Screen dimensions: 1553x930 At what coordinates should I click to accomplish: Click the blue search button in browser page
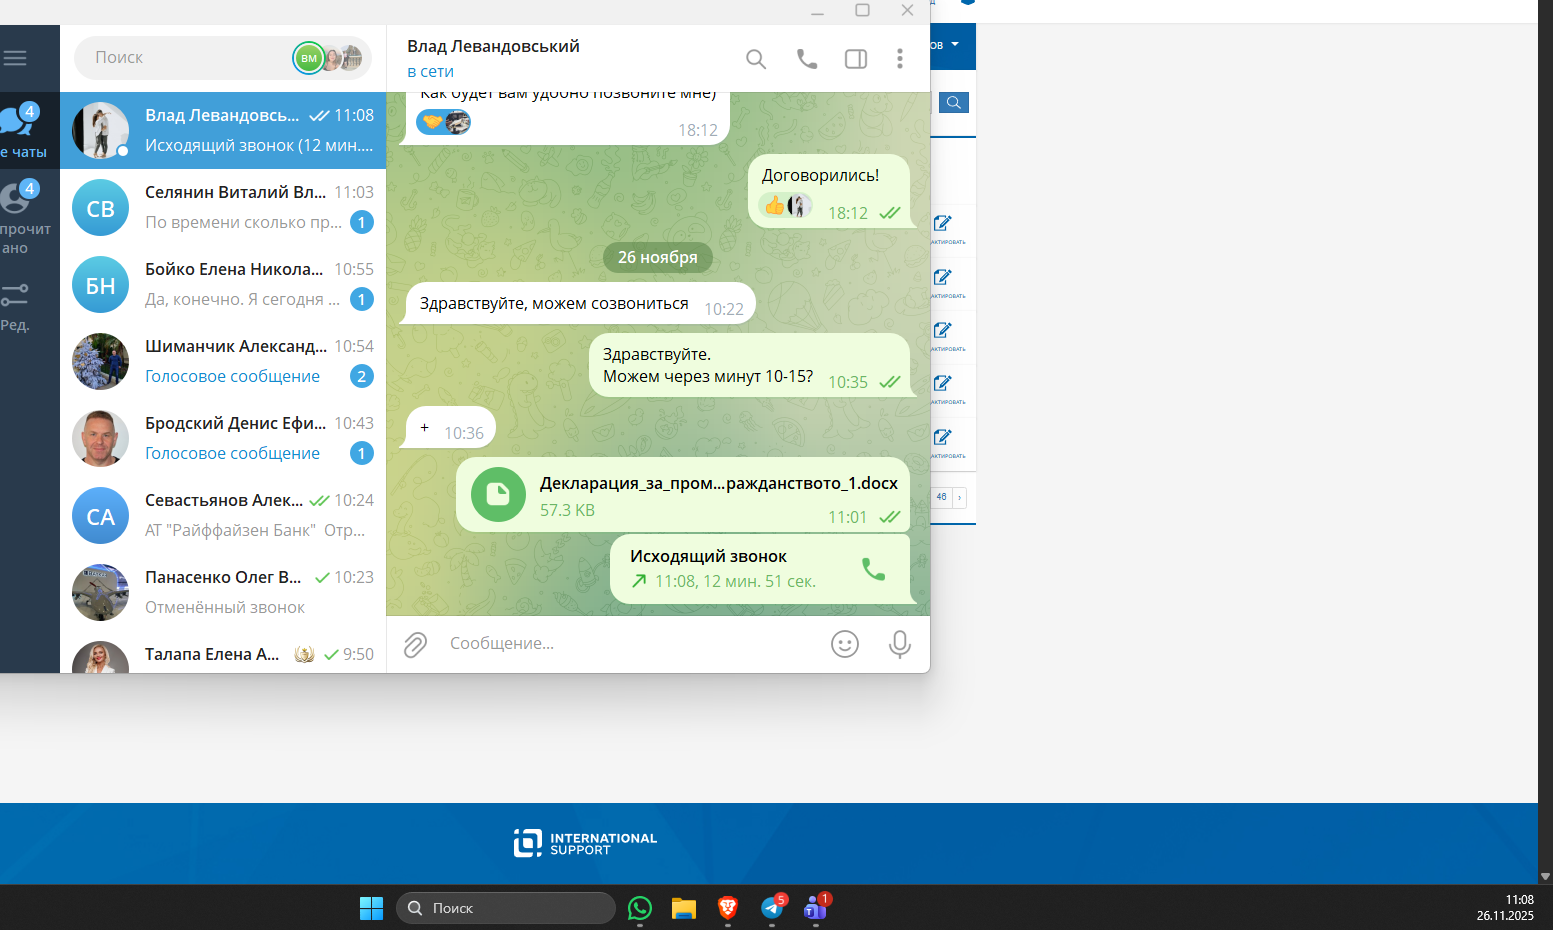click(x=954, y=102)
